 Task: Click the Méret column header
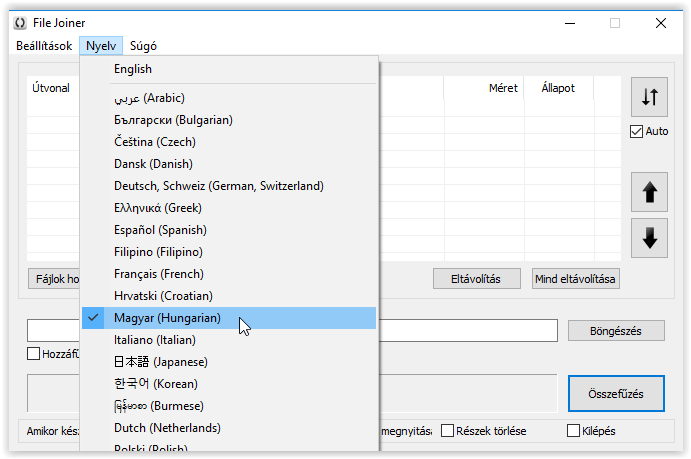point(503,88)
